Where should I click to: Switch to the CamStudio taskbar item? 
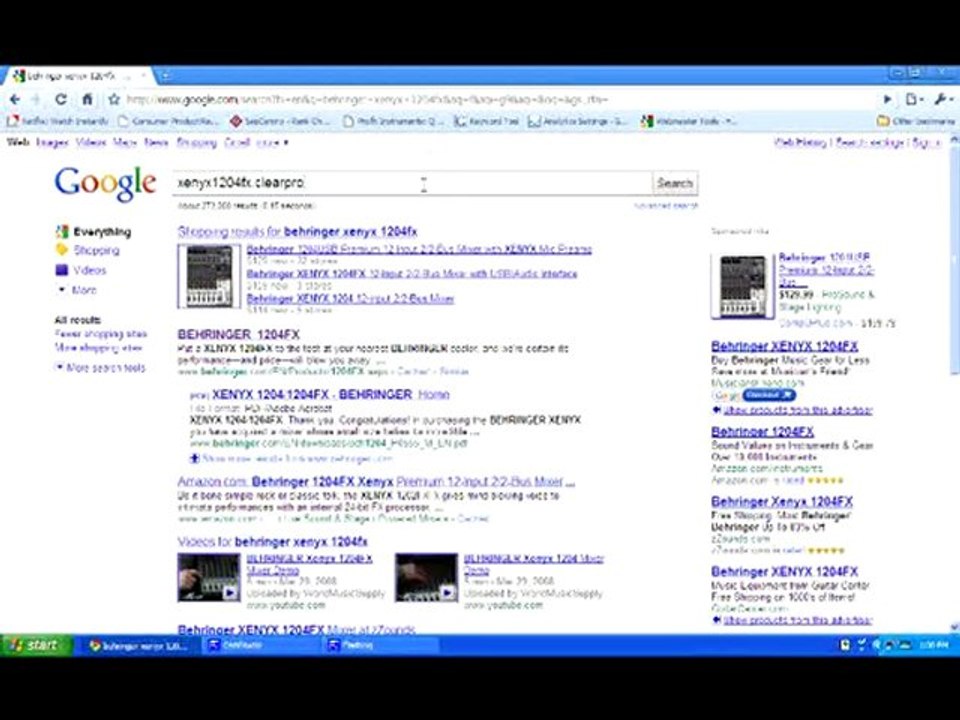[x=262, y=645]
